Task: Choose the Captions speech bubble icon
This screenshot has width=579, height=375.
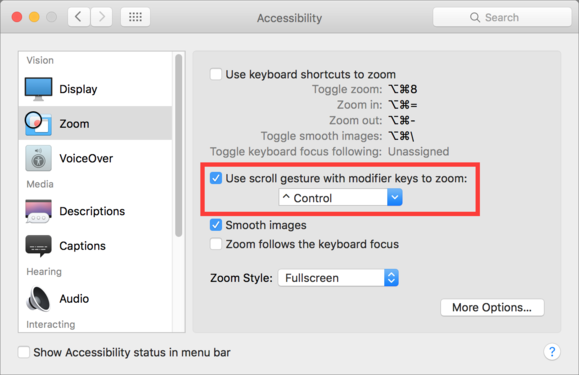Action: pyautogui.click(x=38, y=246)
